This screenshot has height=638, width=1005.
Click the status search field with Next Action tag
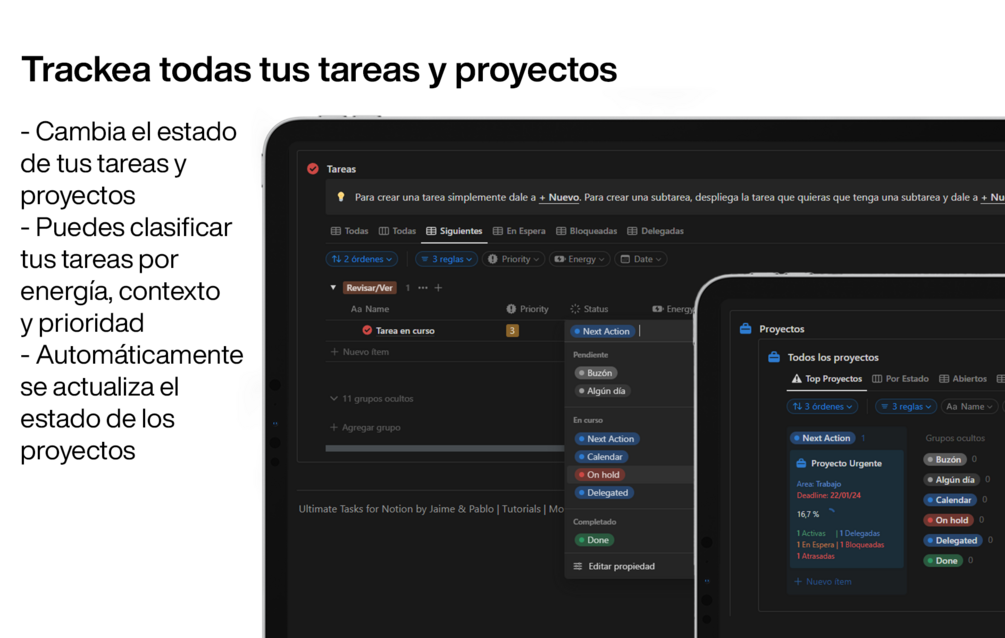pos(631,331)
